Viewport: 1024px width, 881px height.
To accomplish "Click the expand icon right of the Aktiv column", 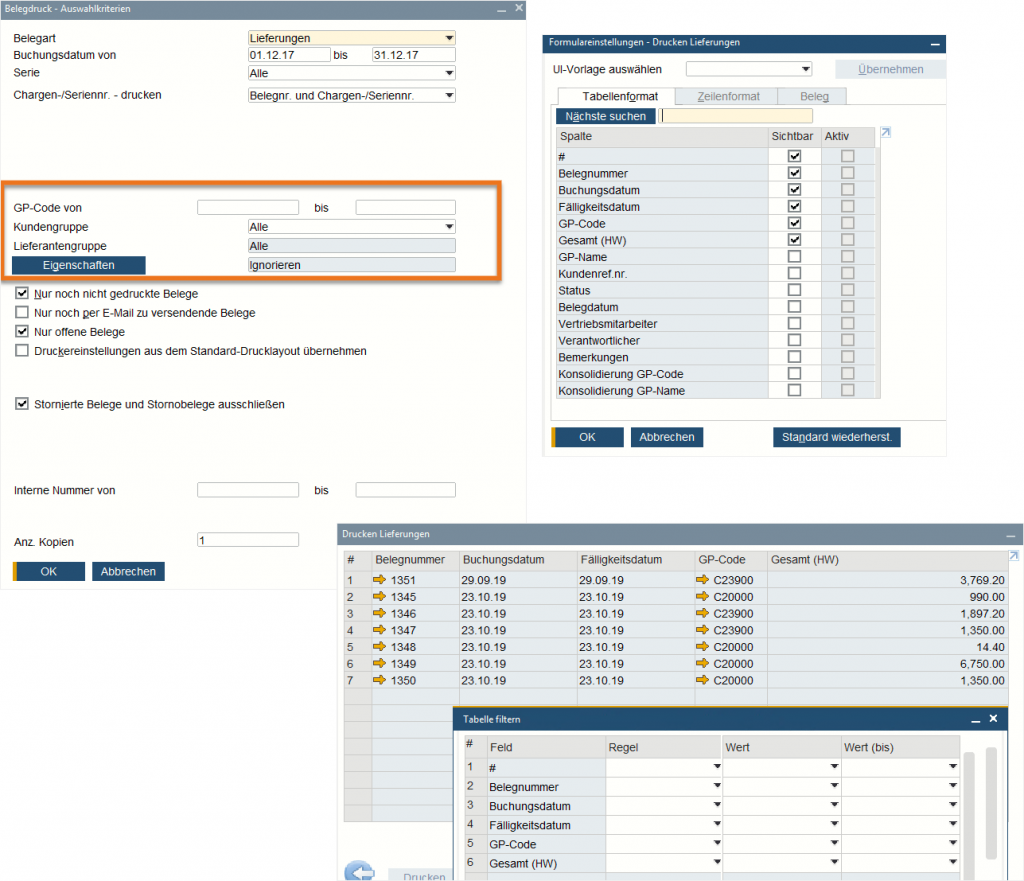I will coord(885,134).
